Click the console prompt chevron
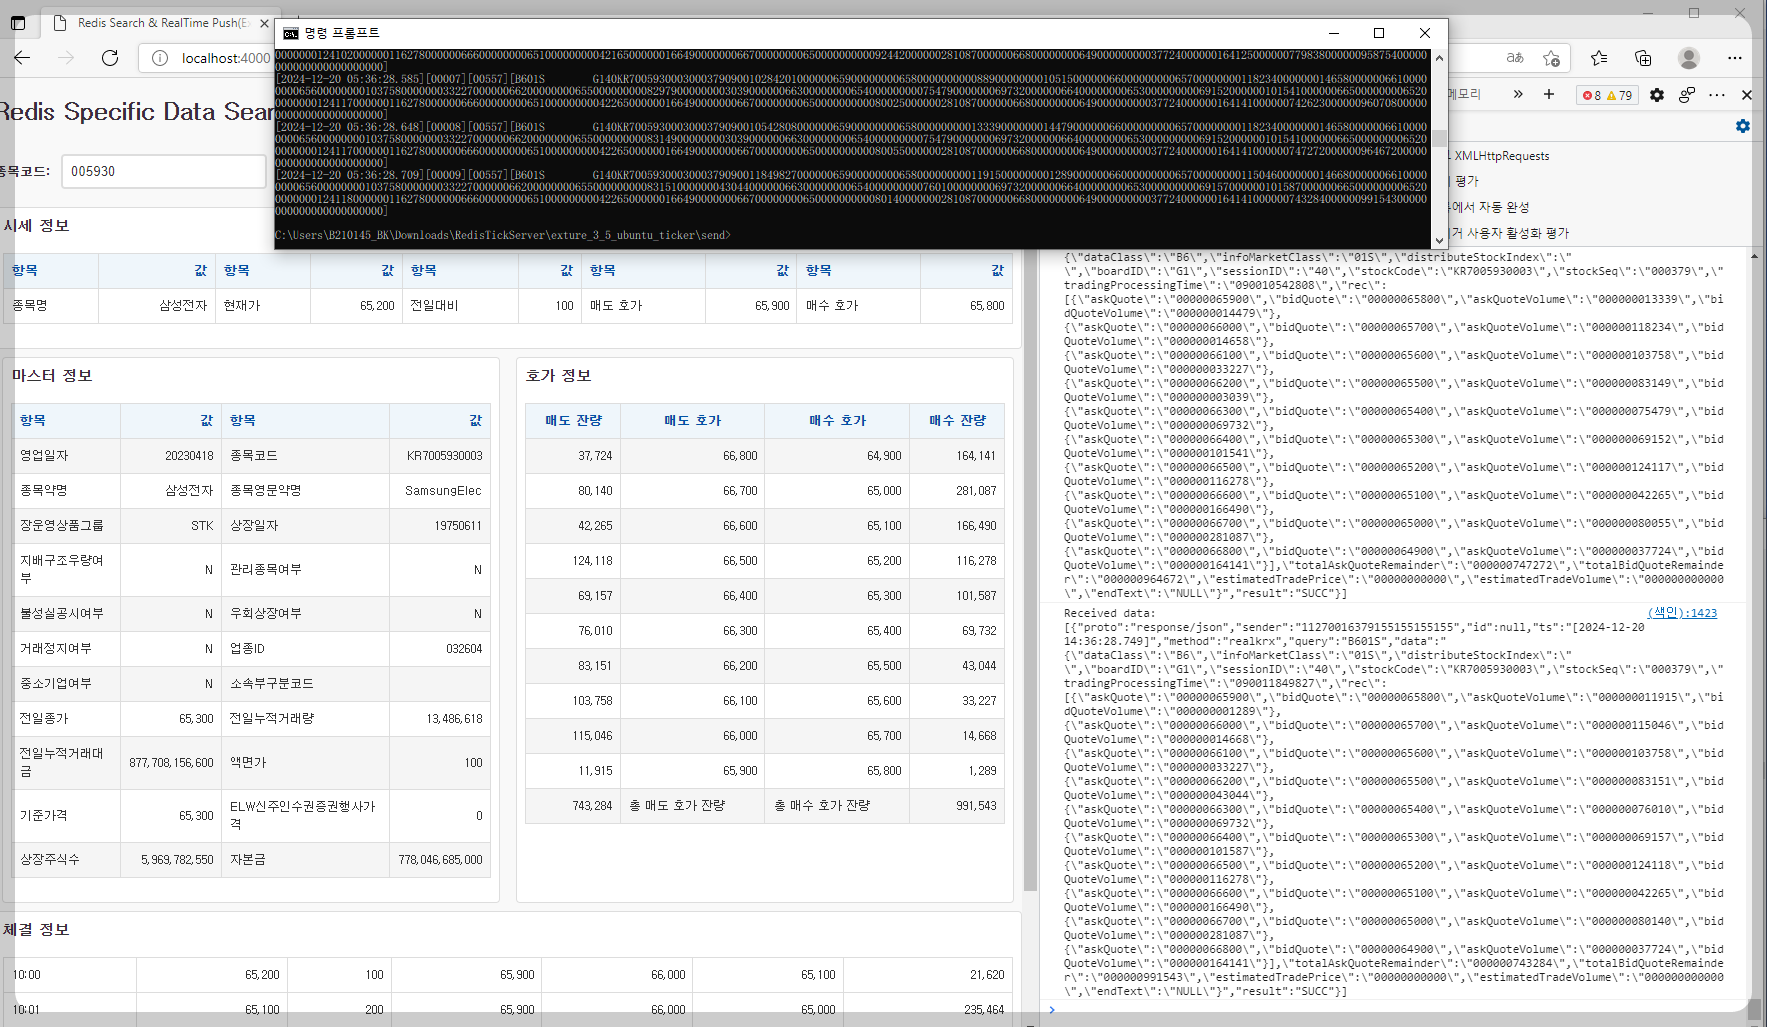 [x=1051, y=1010]
